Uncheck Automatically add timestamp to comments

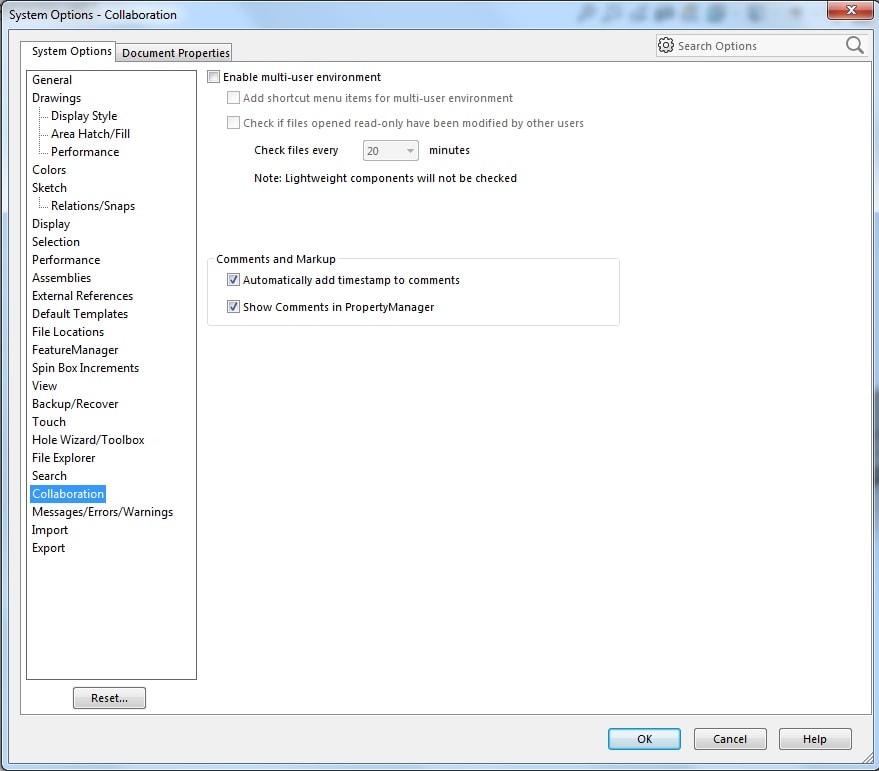coord(233,280)
